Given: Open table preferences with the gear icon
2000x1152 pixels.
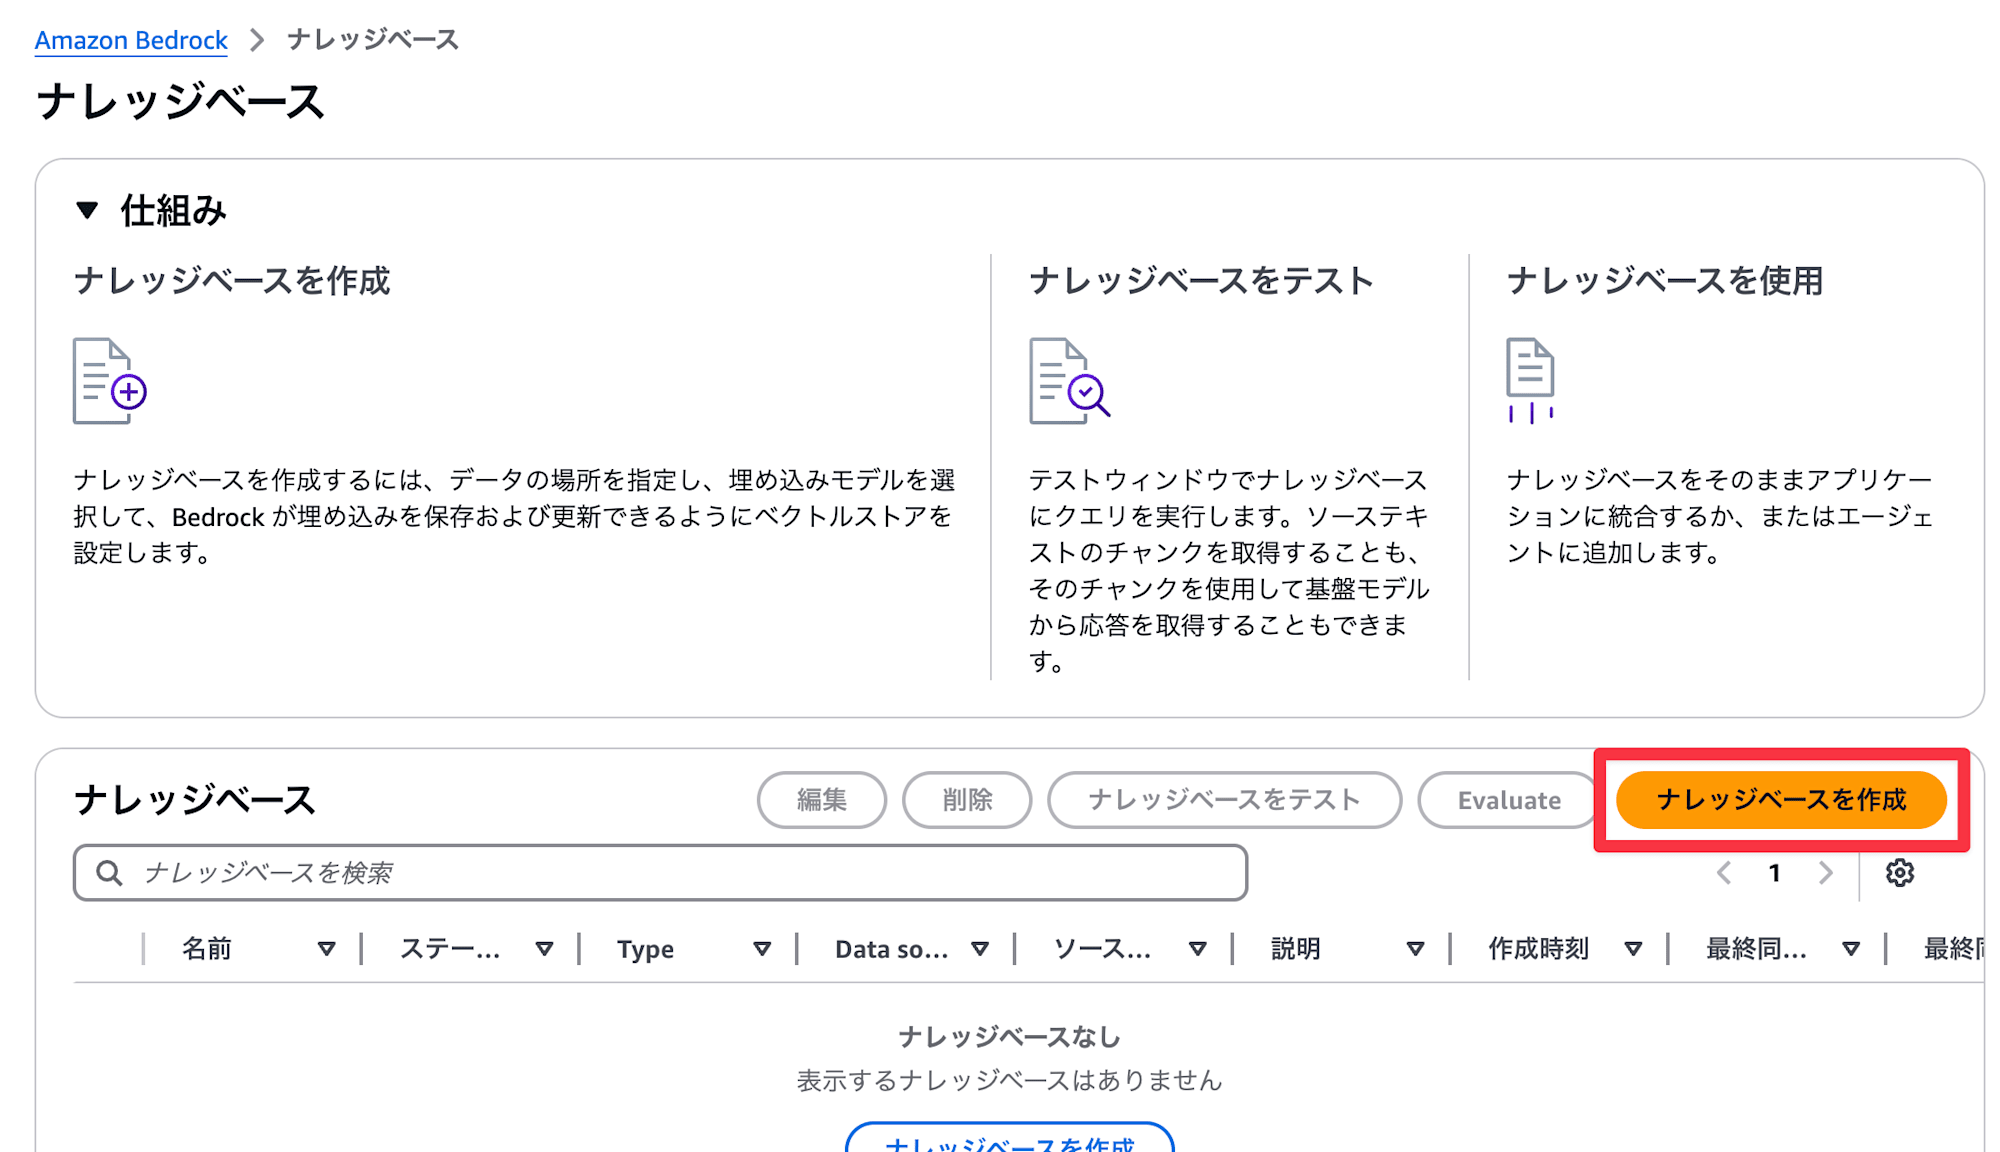Looking at the screenshot, I should point(1900,873).
